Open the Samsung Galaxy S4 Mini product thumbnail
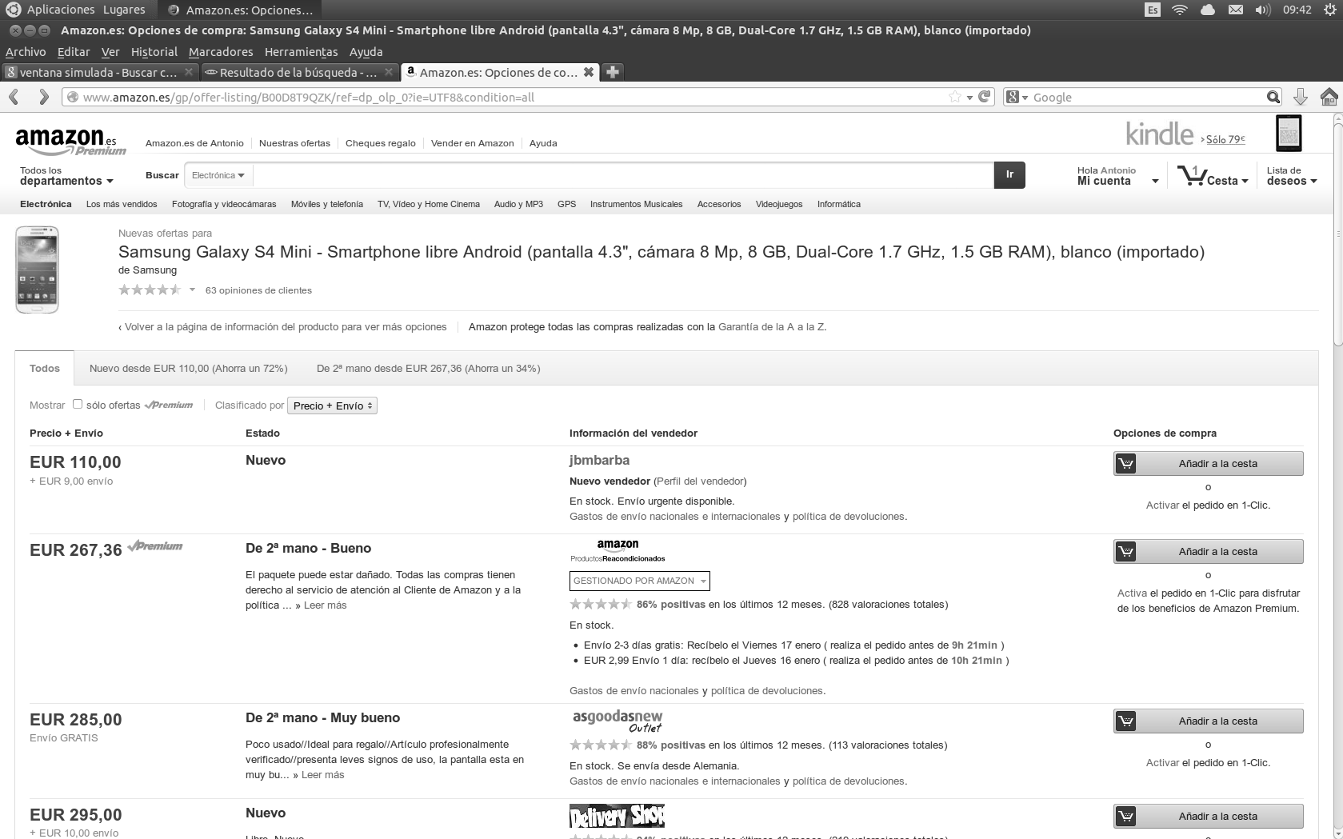The height and width of the screenshot is (839, 1343). 37,270
